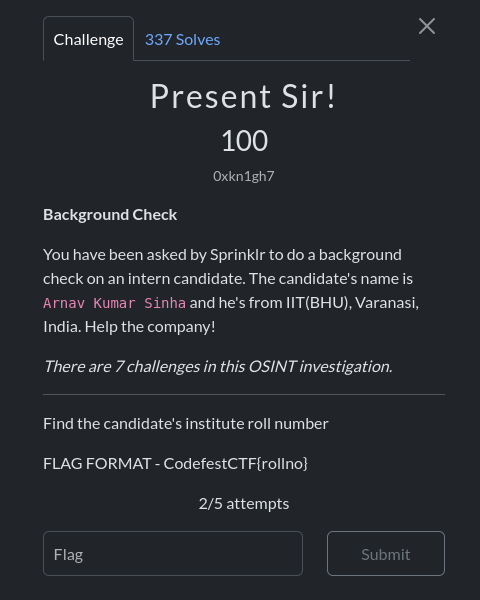
Task: Click the FLAG FORMAT CodefestCTF{rollno} line
Action: 175,464
